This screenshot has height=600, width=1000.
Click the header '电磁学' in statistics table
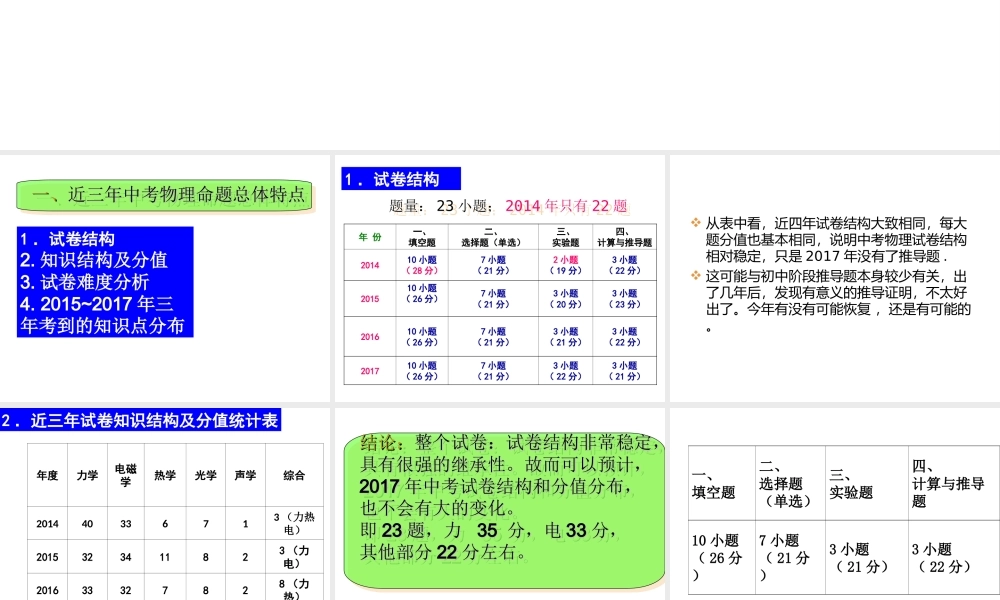126,476
